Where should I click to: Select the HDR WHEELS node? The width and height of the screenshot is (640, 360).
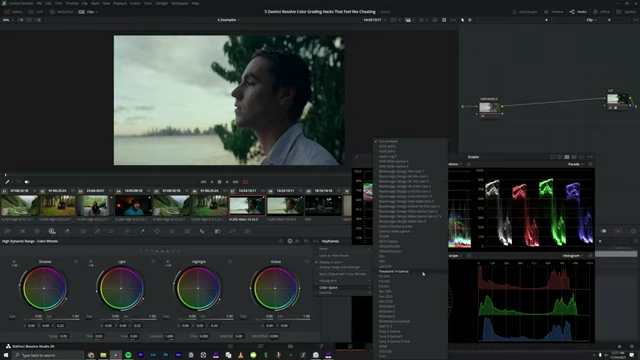489,107
